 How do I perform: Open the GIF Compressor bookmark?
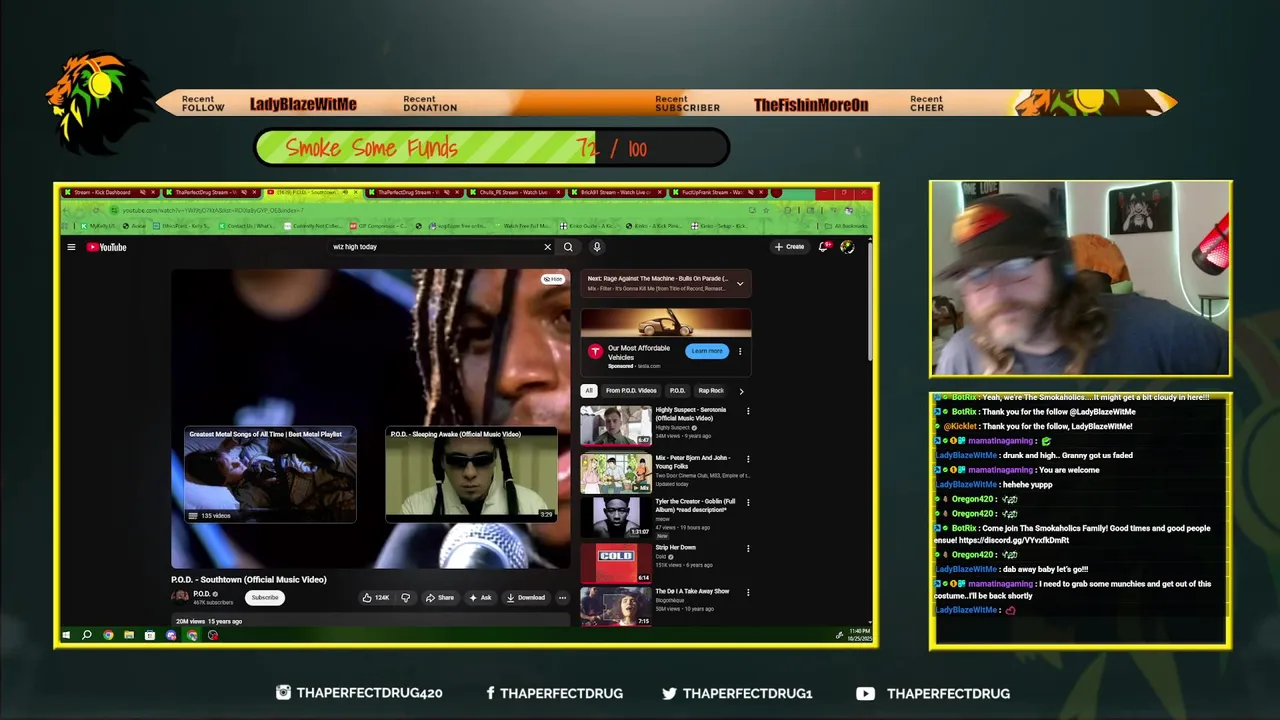pos(381,226)
